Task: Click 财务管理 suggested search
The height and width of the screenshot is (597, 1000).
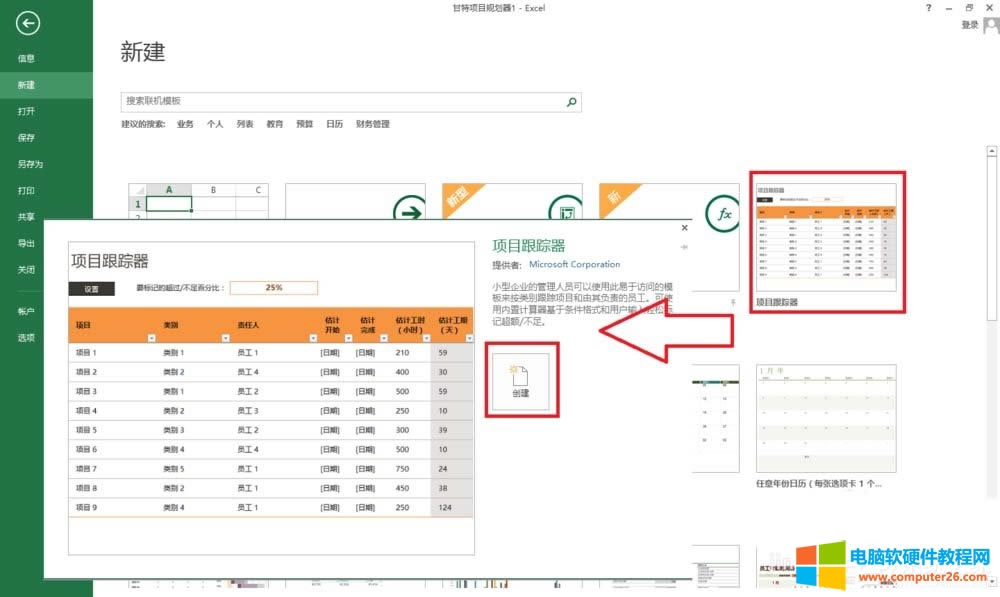Action: (372, 125)
